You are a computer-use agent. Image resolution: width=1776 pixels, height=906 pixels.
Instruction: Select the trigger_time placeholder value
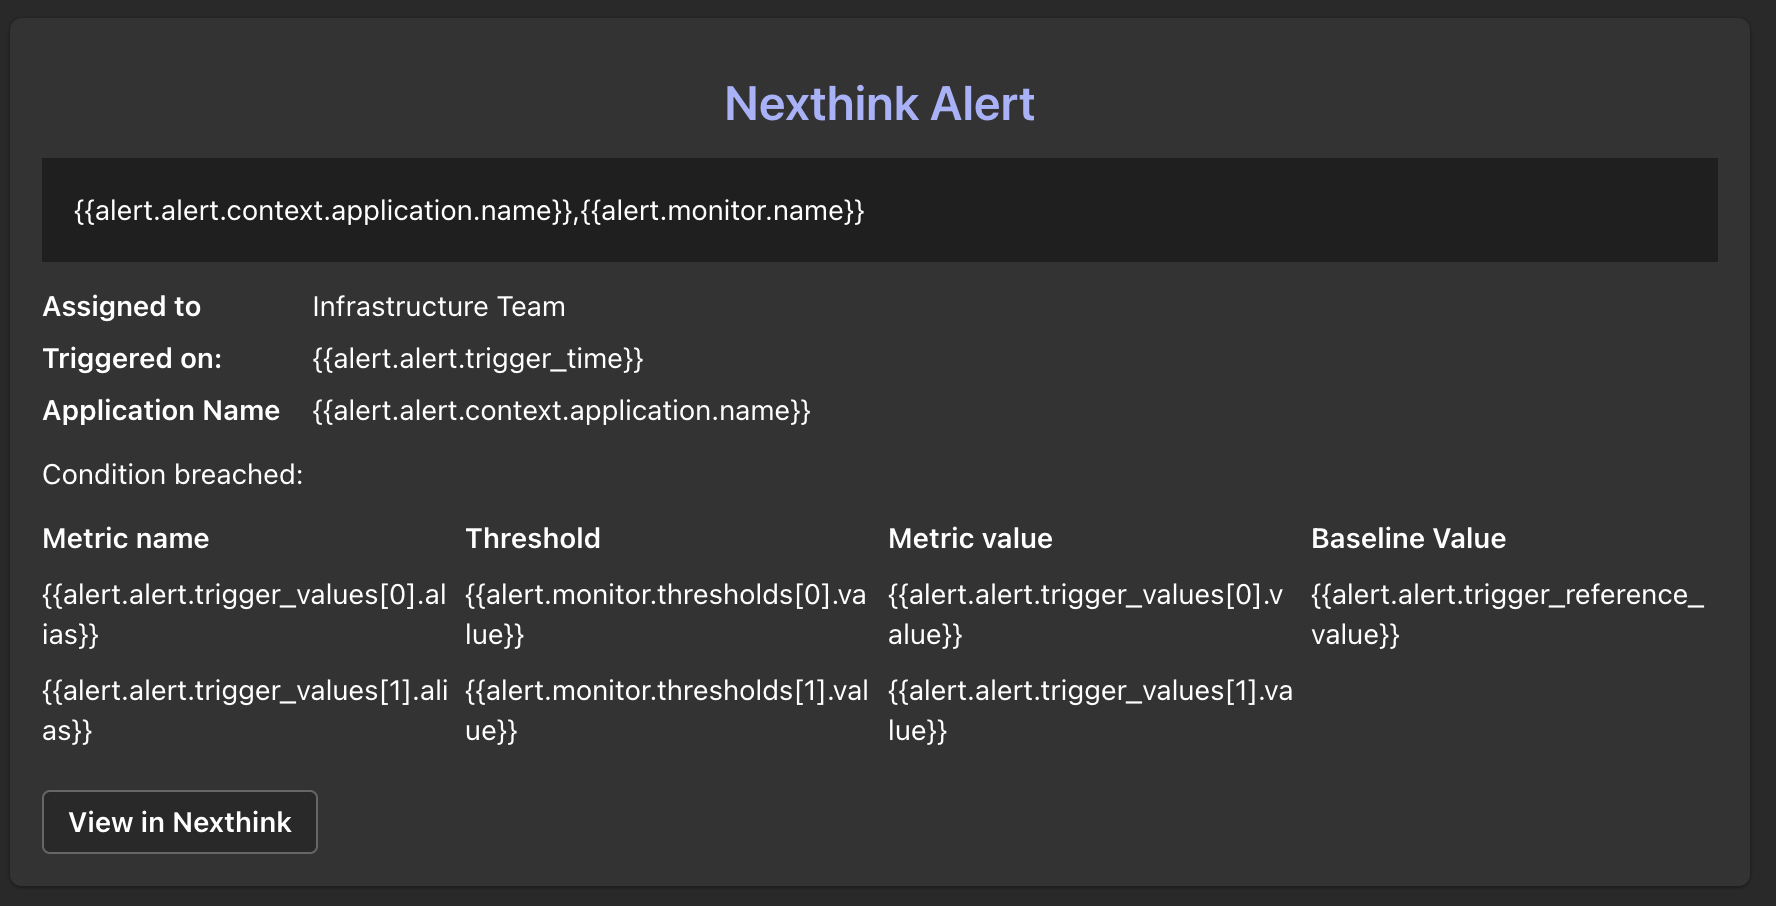coord(478,358)
